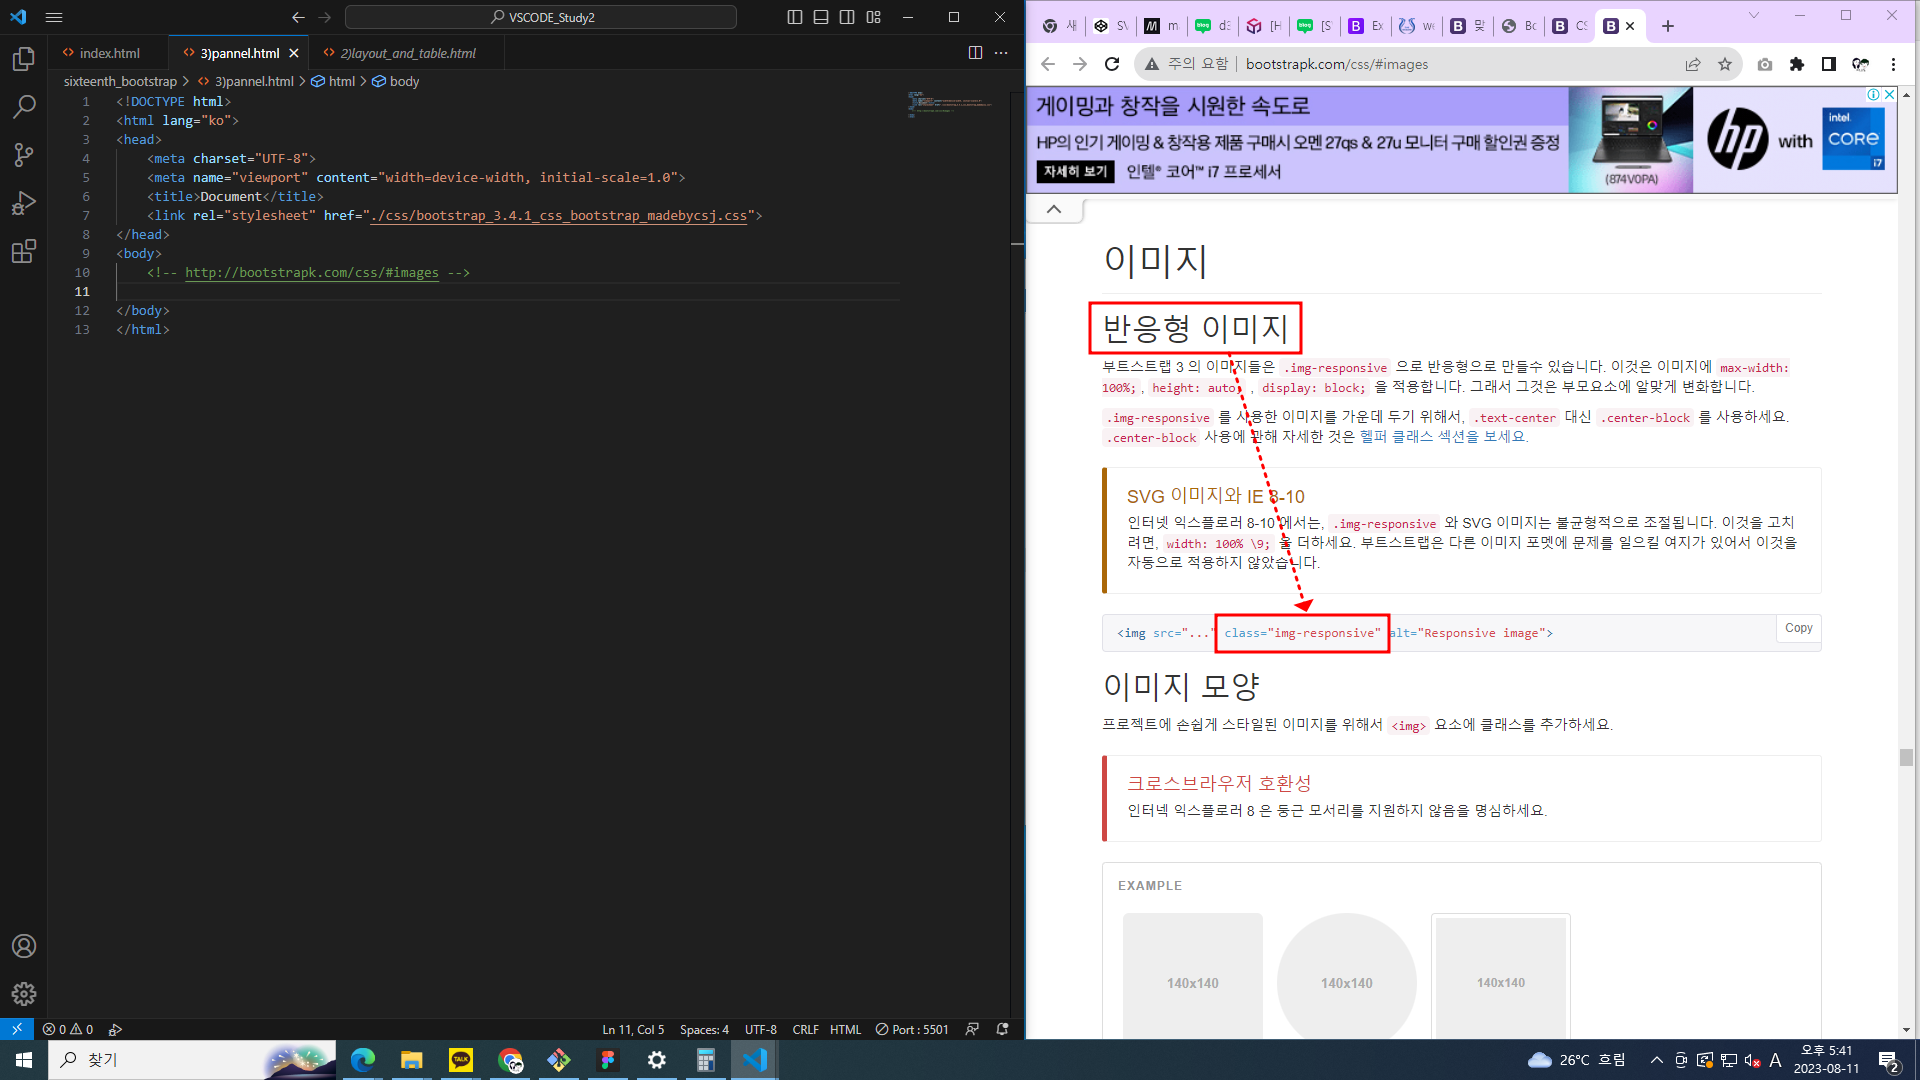
Task: Click the Copy button on code snippet
Action: point(1798,628)
